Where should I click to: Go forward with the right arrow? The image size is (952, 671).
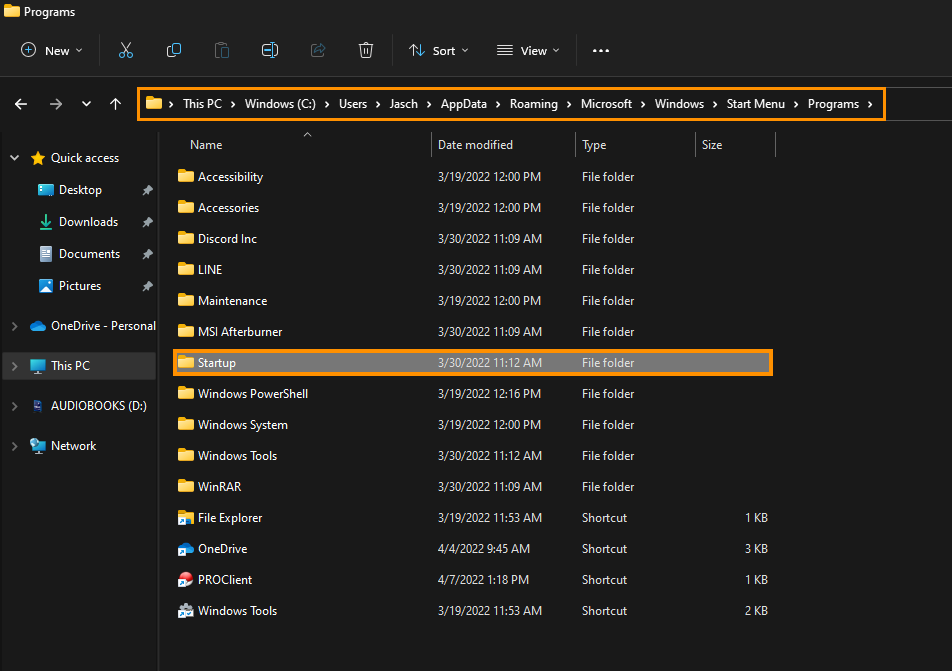click(56, 104)
